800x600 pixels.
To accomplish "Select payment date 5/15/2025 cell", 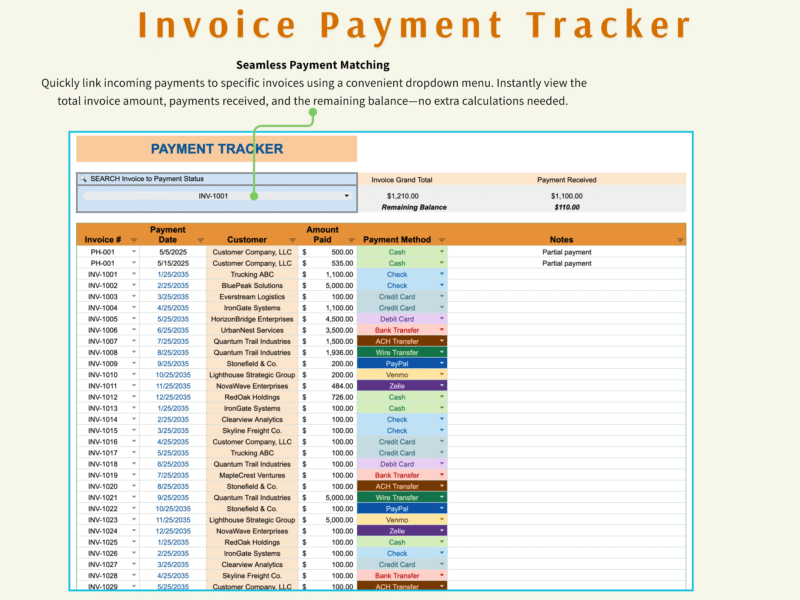I will point(173,263).
